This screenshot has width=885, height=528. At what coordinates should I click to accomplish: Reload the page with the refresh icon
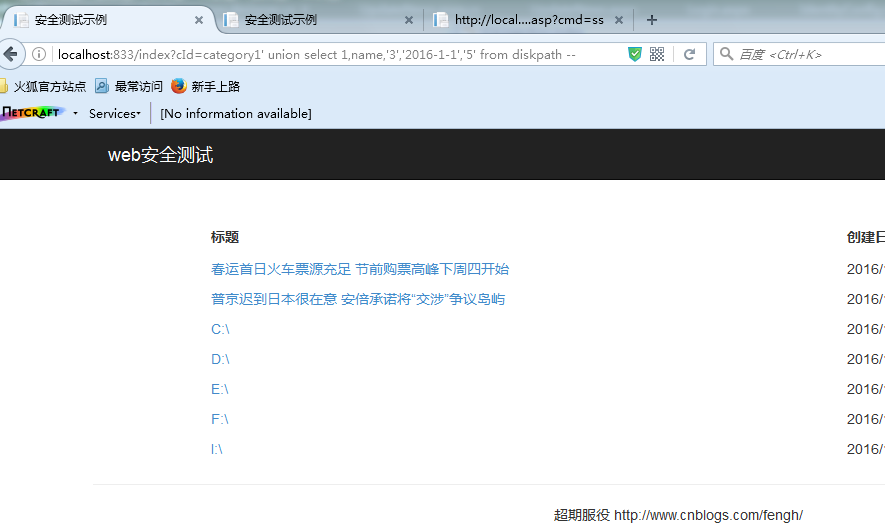689,54
